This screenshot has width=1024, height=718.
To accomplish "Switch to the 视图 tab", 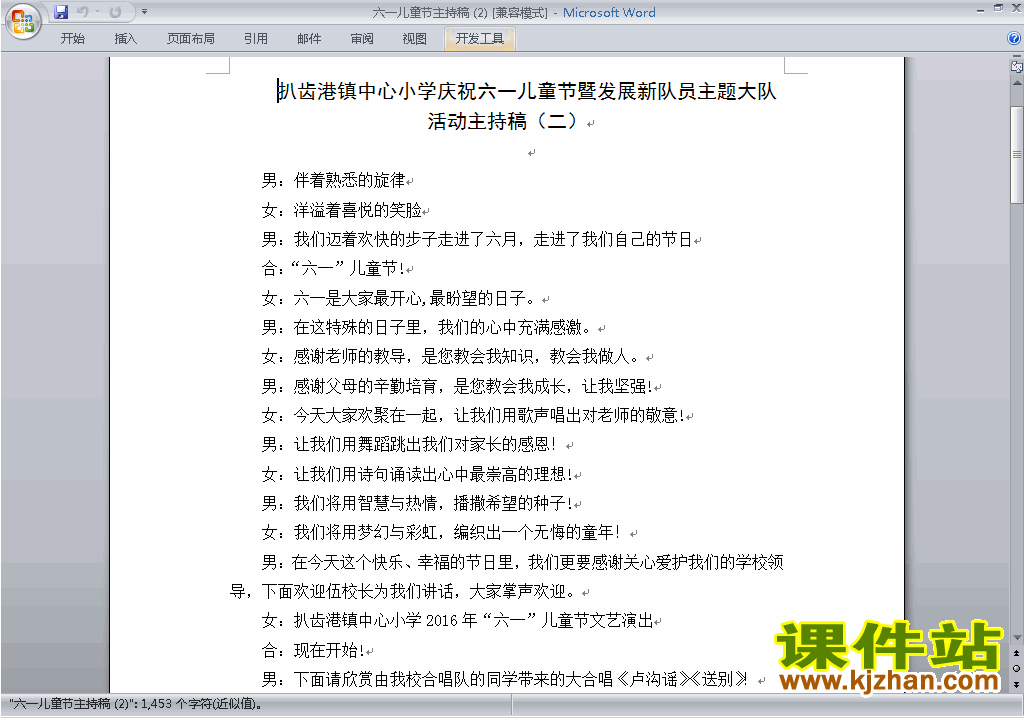I will pyautogui.click(x=414, y=39).
